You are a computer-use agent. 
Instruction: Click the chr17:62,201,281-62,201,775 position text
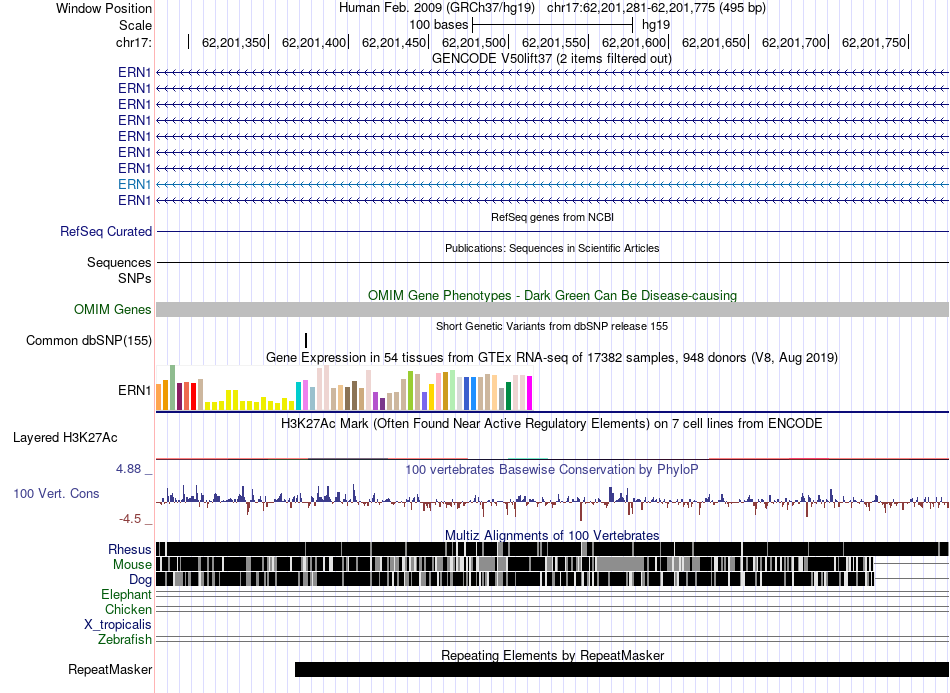click(x=656, y=8)
